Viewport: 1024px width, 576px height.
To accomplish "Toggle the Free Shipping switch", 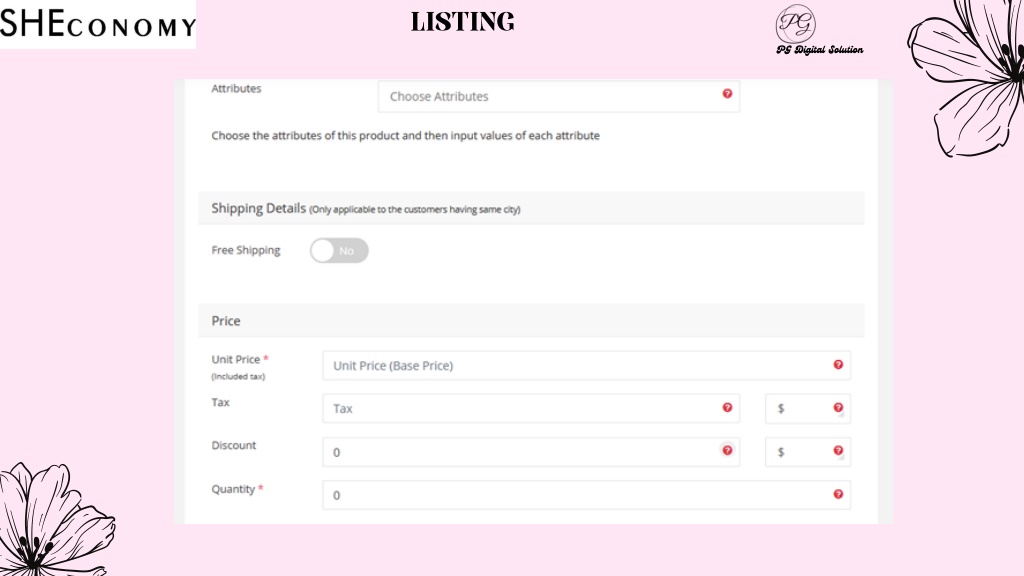I will coord(339,251).
